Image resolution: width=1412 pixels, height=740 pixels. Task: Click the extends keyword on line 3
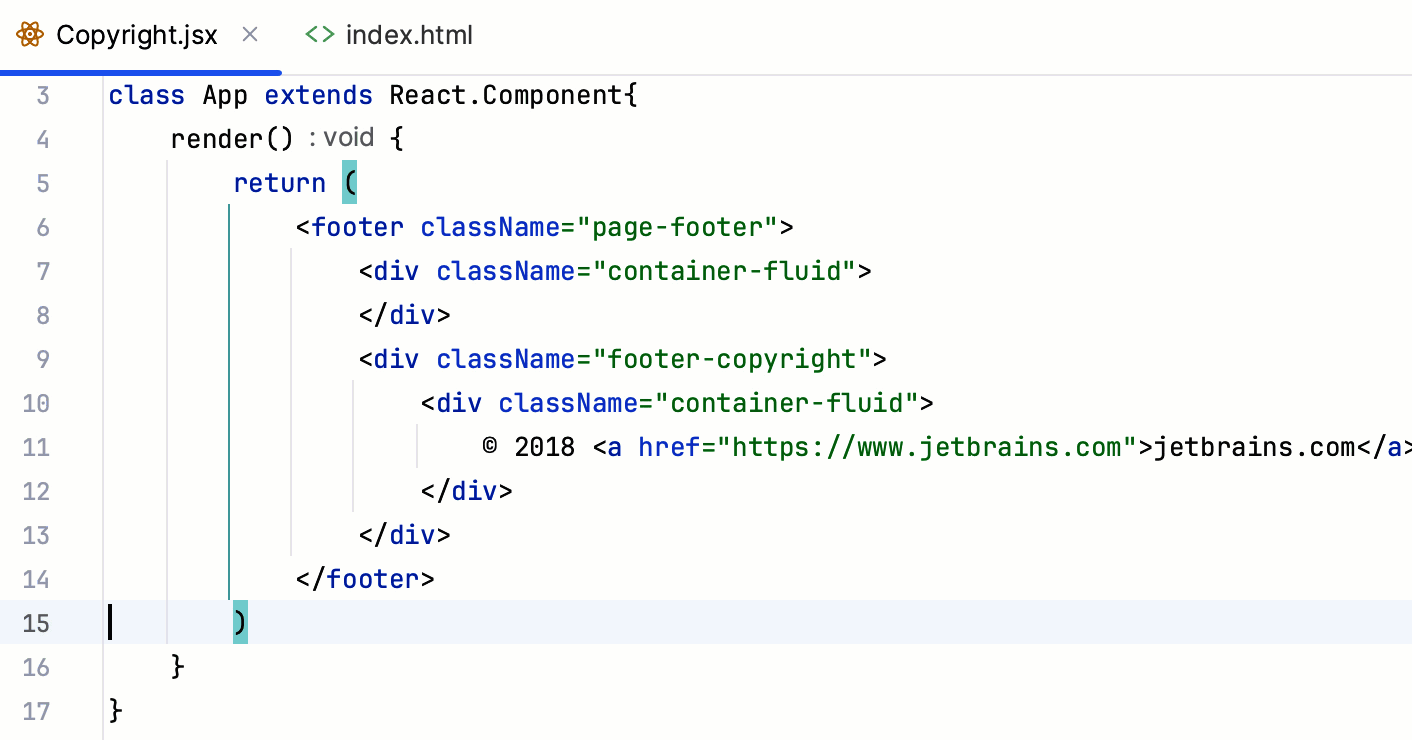click(318, 95)
